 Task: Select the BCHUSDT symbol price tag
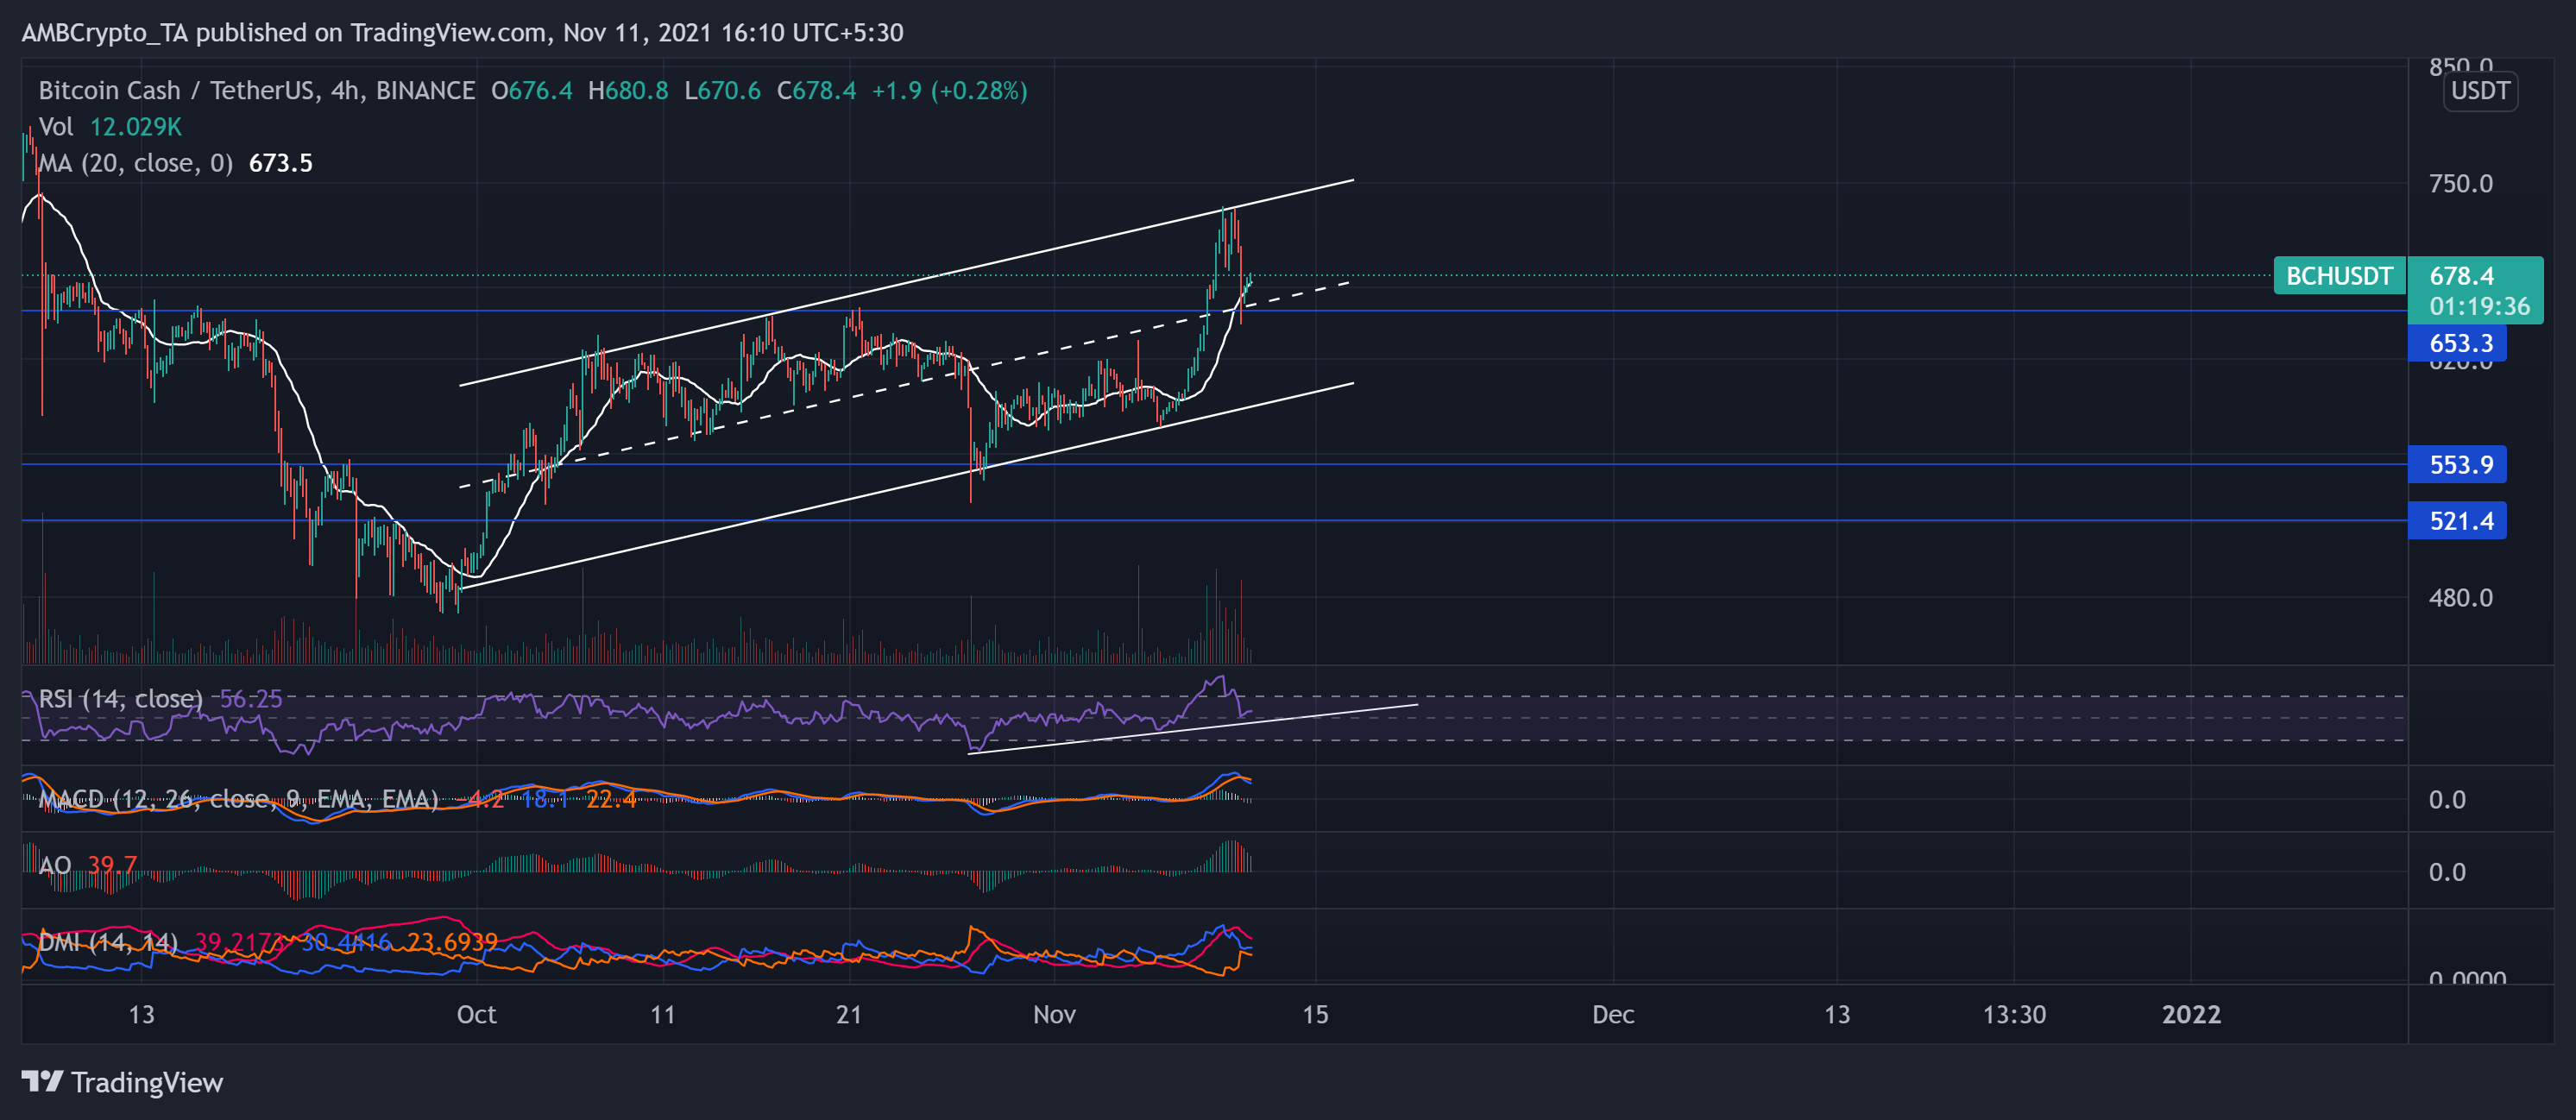coord(2339,276)
